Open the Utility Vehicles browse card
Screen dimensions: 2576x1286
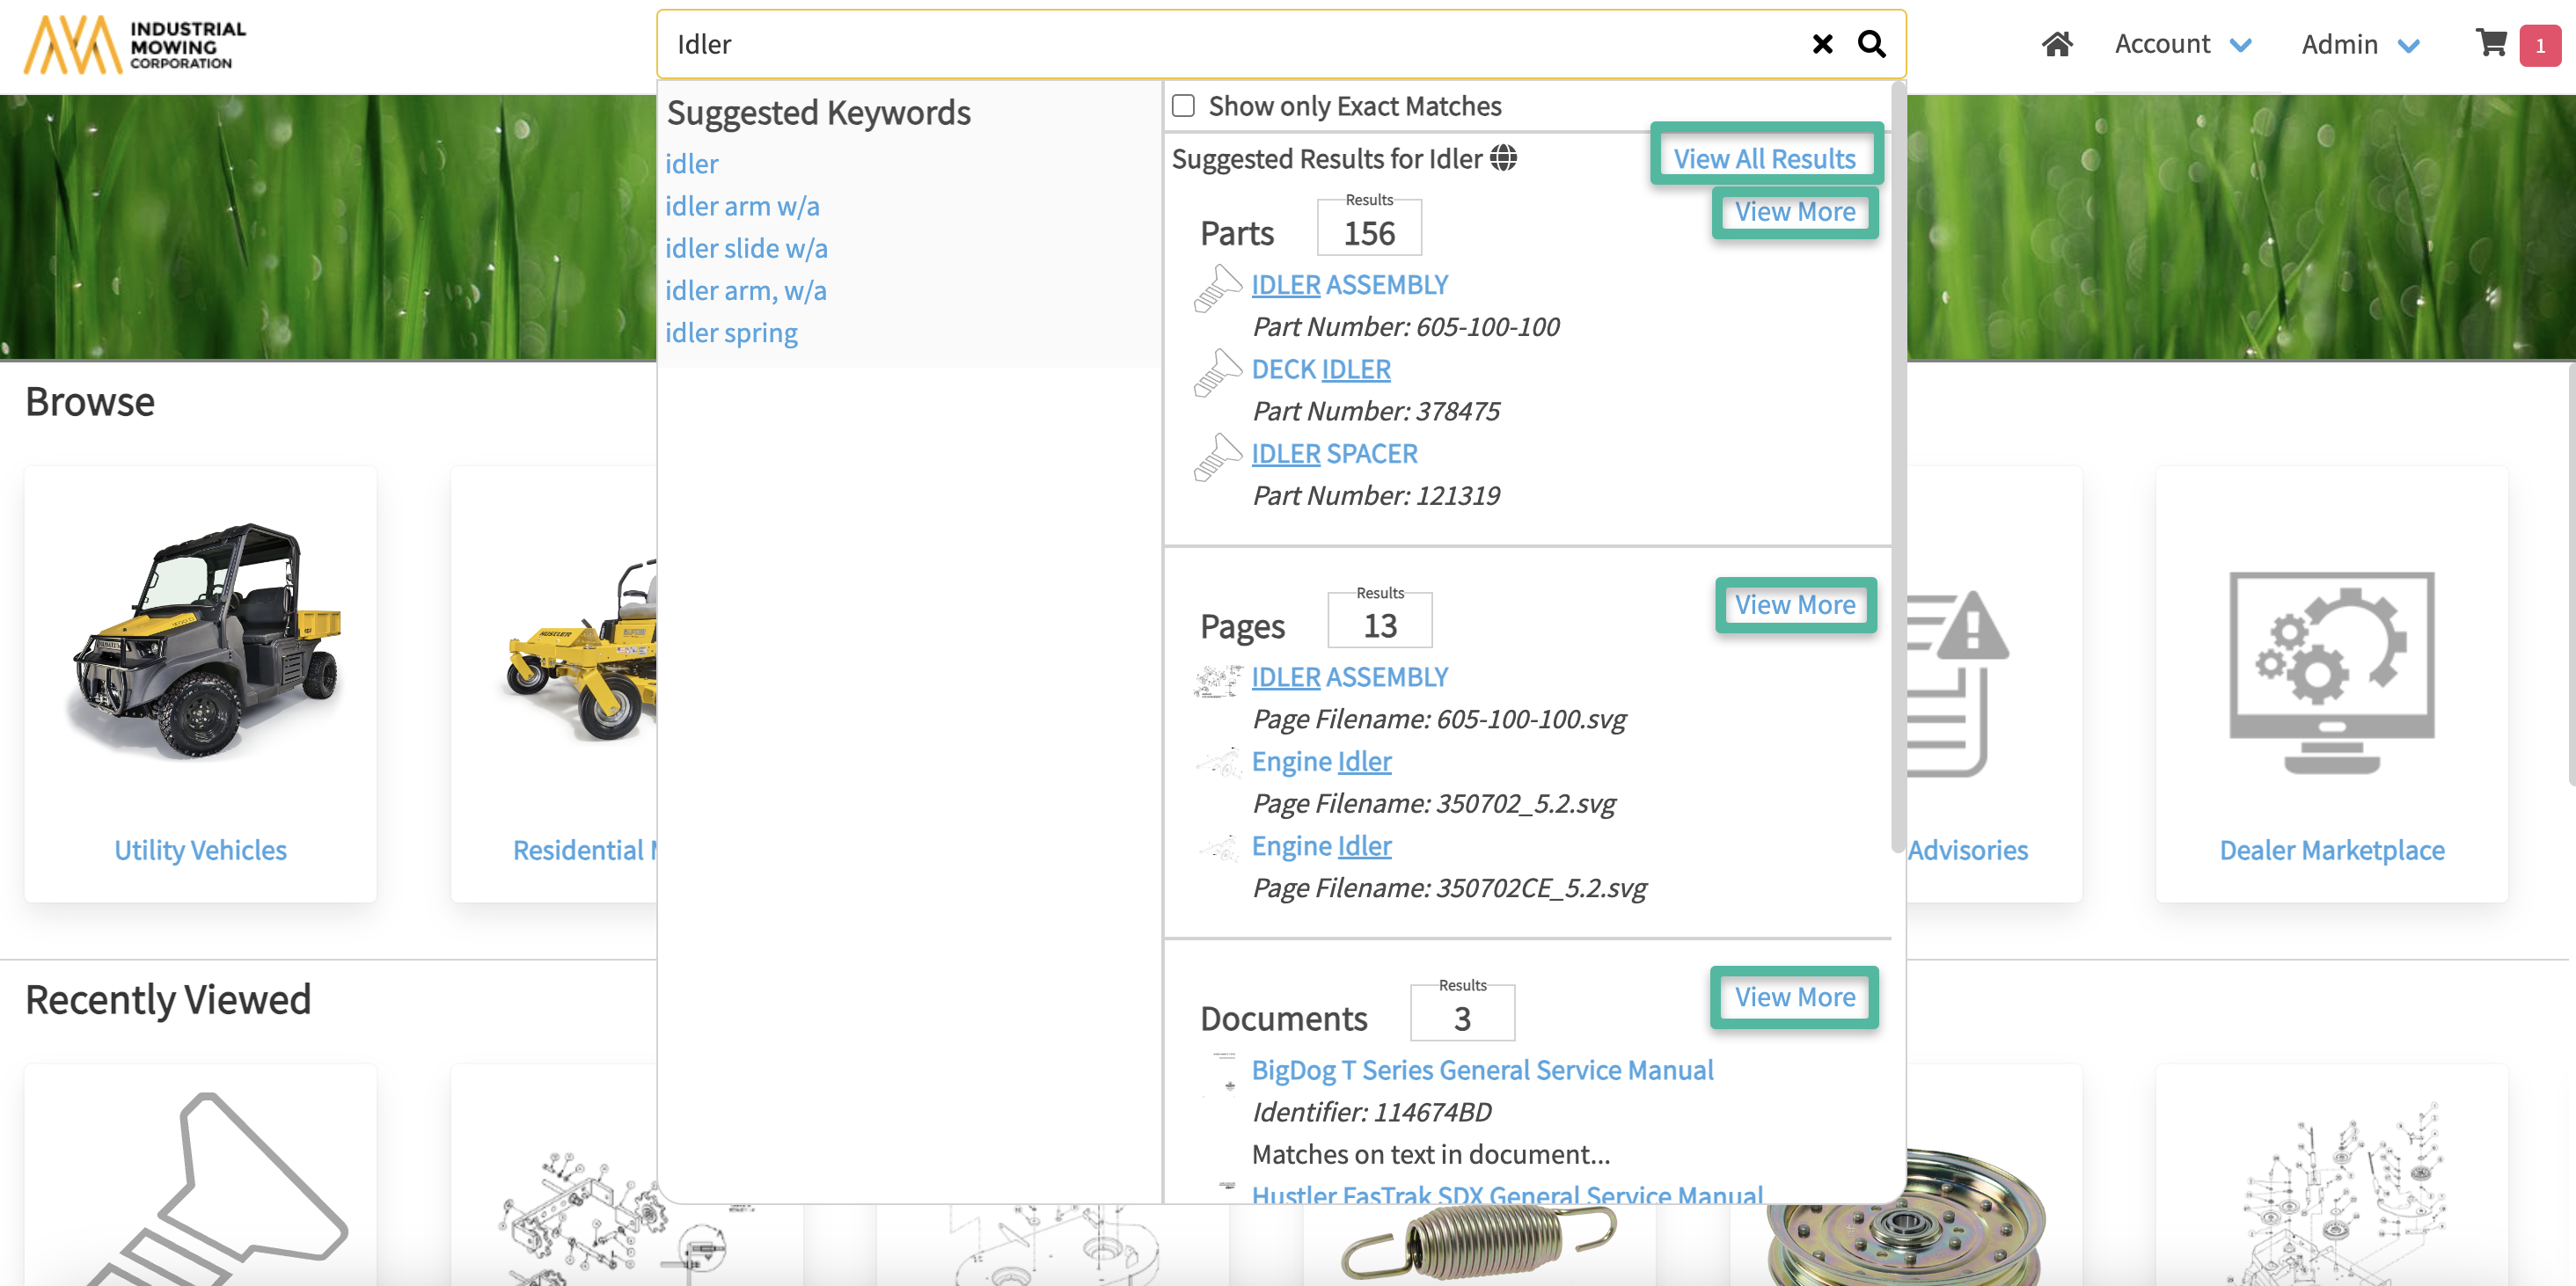(x=200, y=684)
